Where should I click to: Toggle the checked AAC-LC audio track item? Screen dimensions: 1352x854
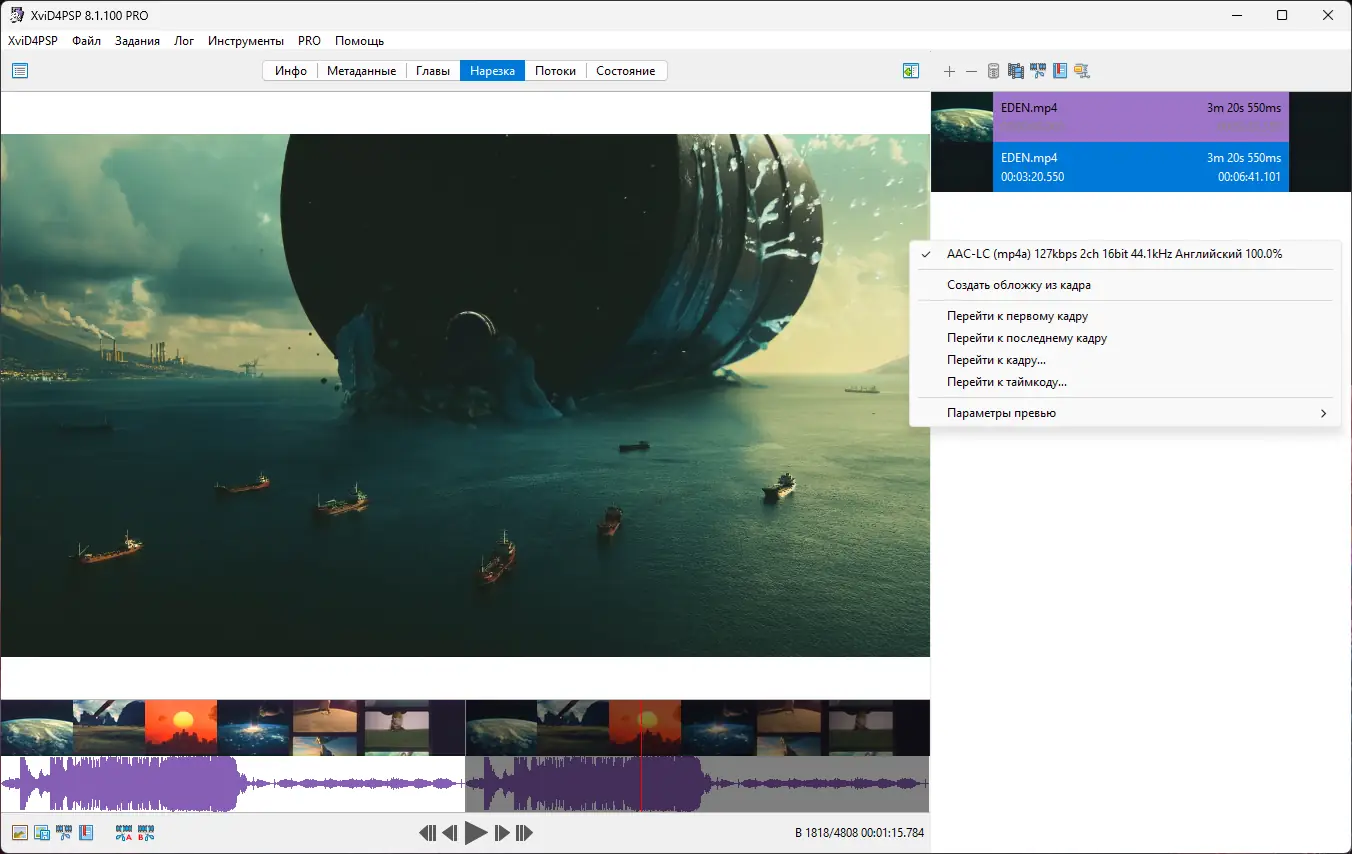1114,254
